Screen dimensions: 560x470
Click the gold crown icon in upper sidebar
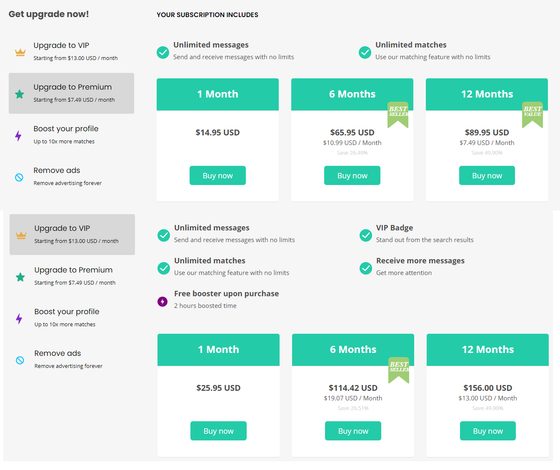pos(20,52)
